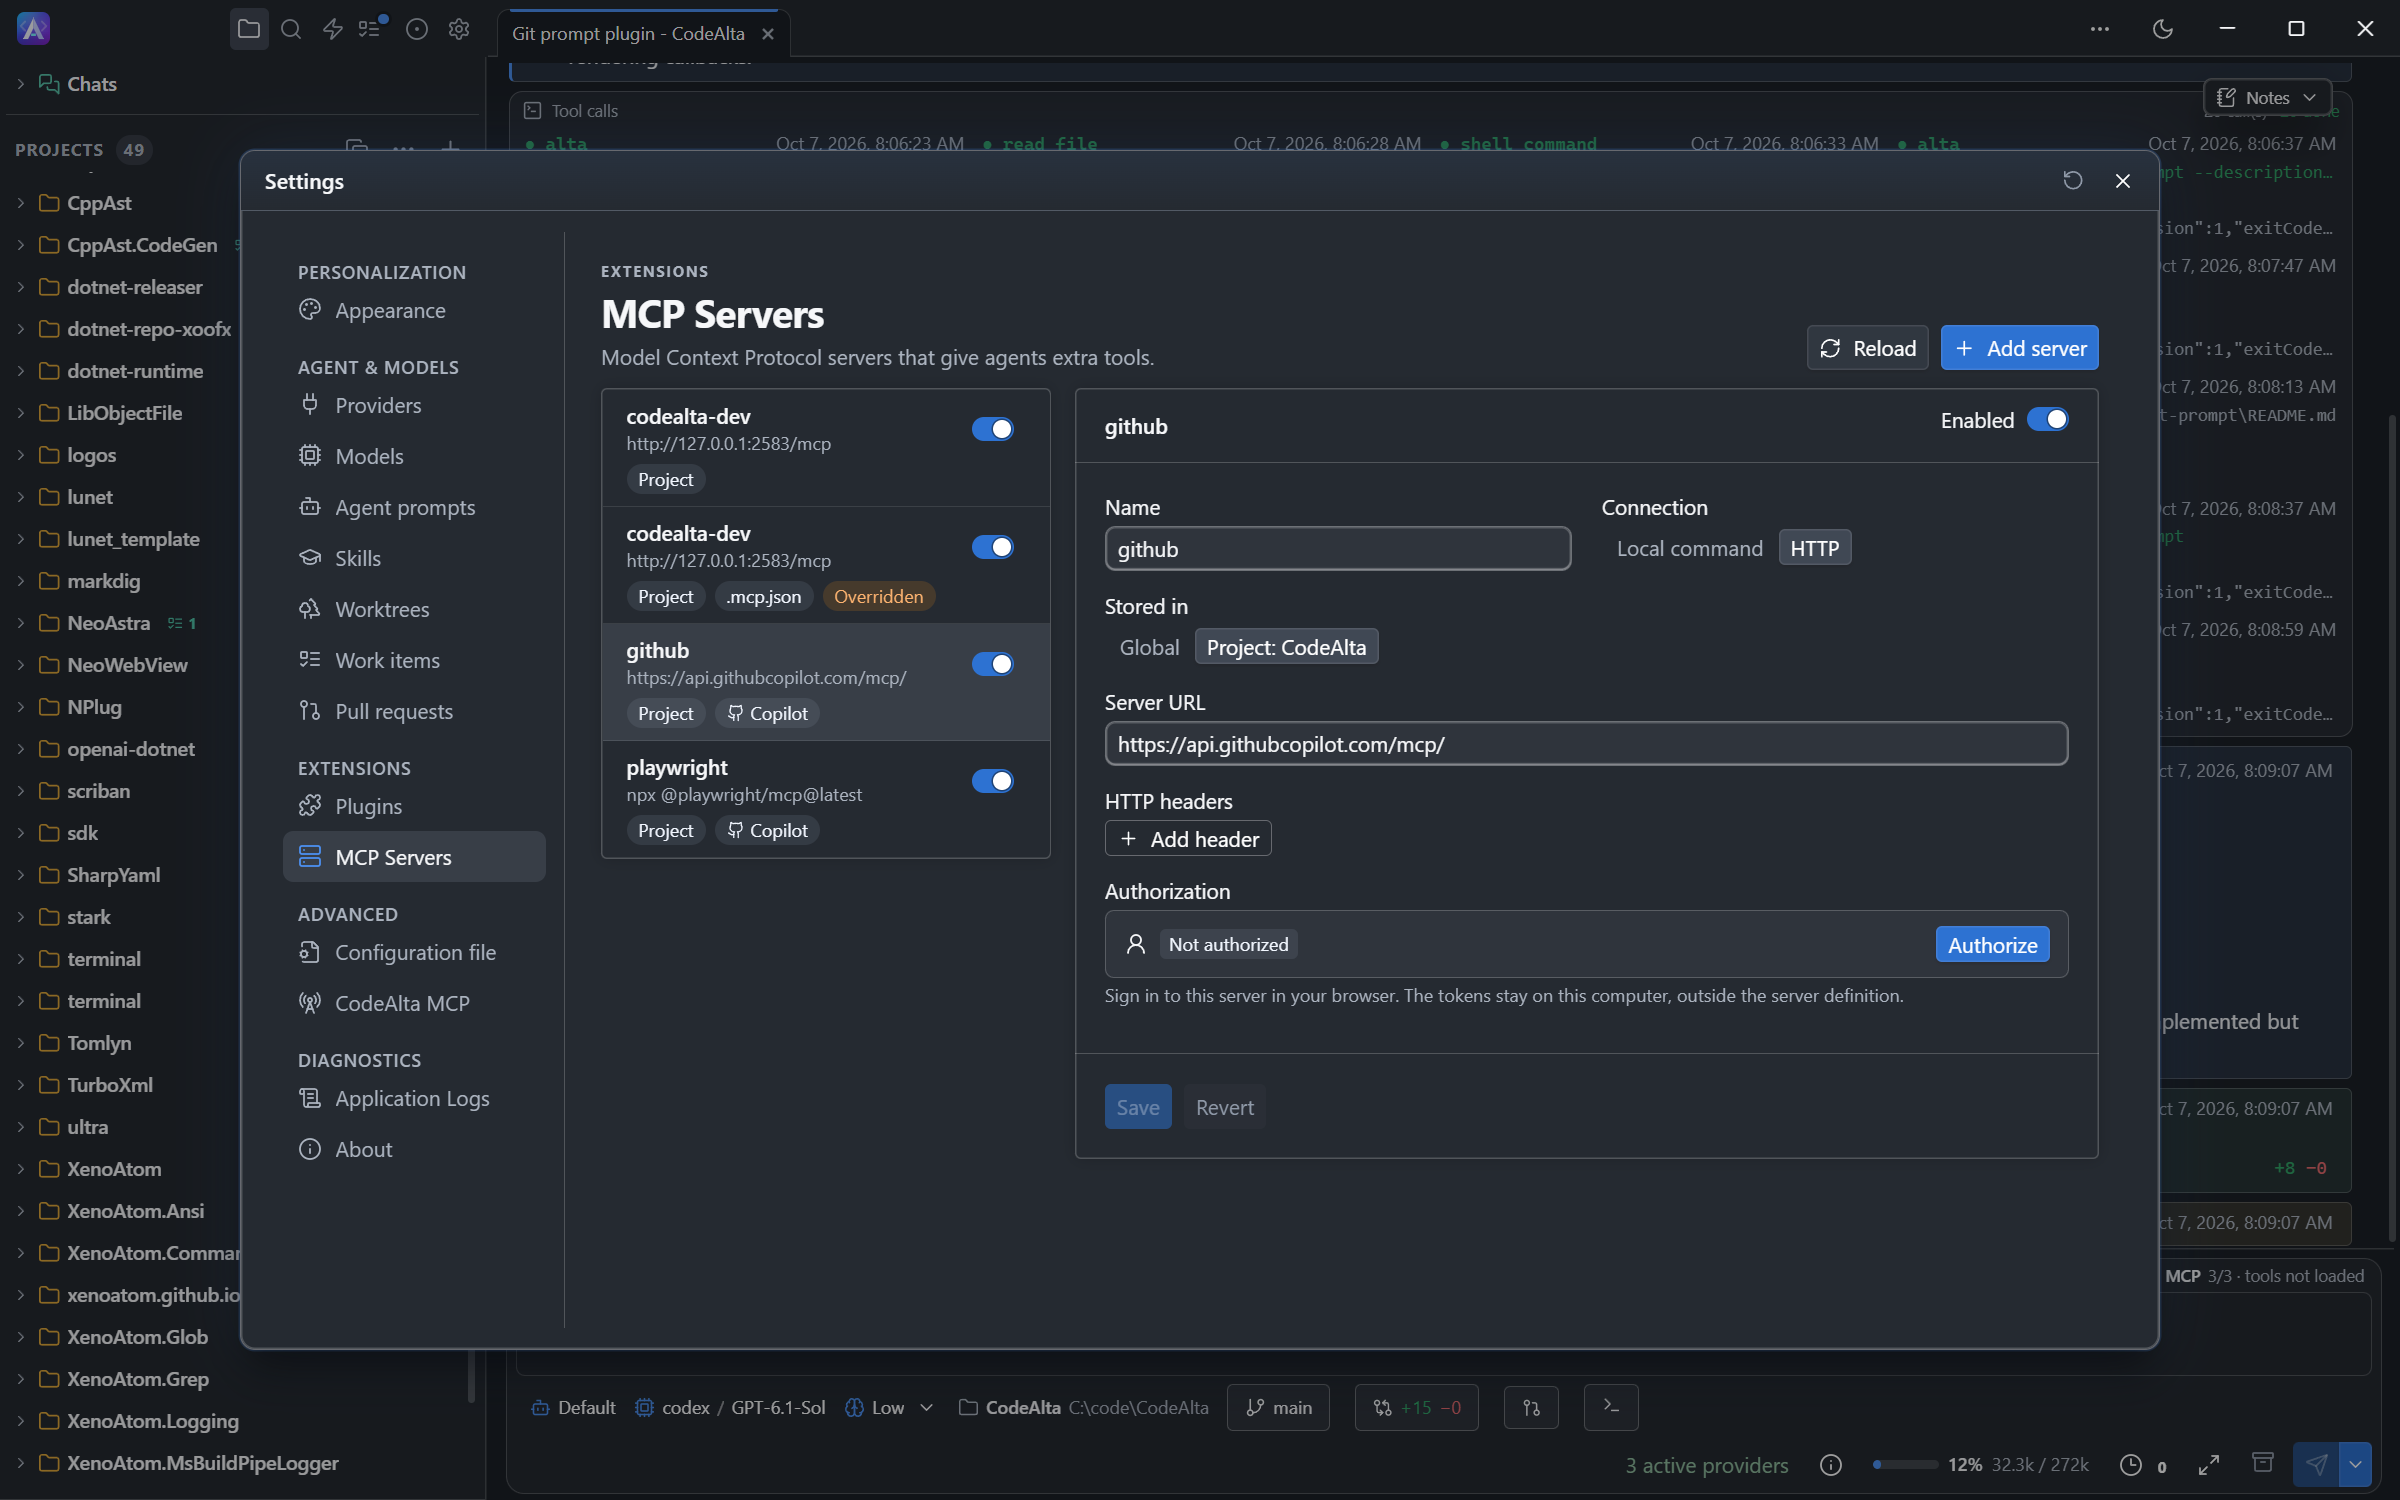Click the reset icon in Settings header
The image size is (2400, 1500).
point(2073,181)
